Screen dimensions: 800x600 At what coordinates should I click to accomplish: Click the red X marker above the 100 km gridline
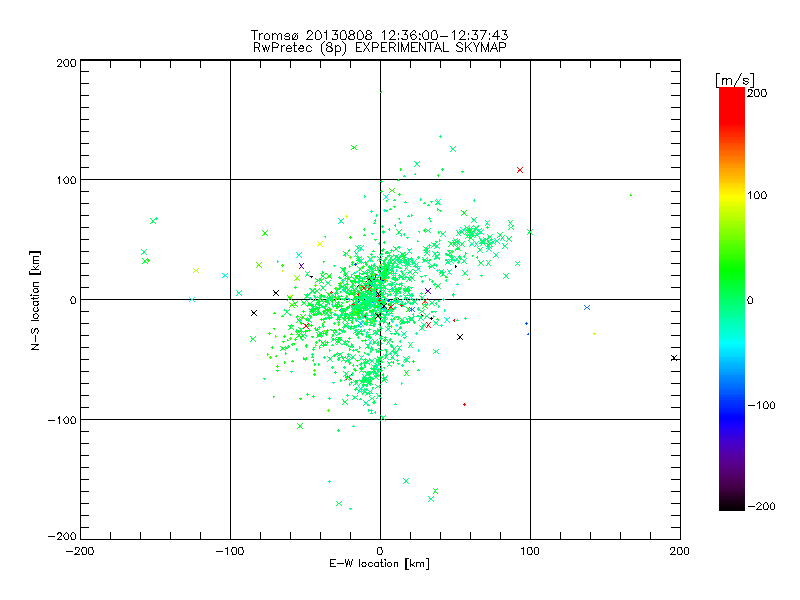[520, 170]
